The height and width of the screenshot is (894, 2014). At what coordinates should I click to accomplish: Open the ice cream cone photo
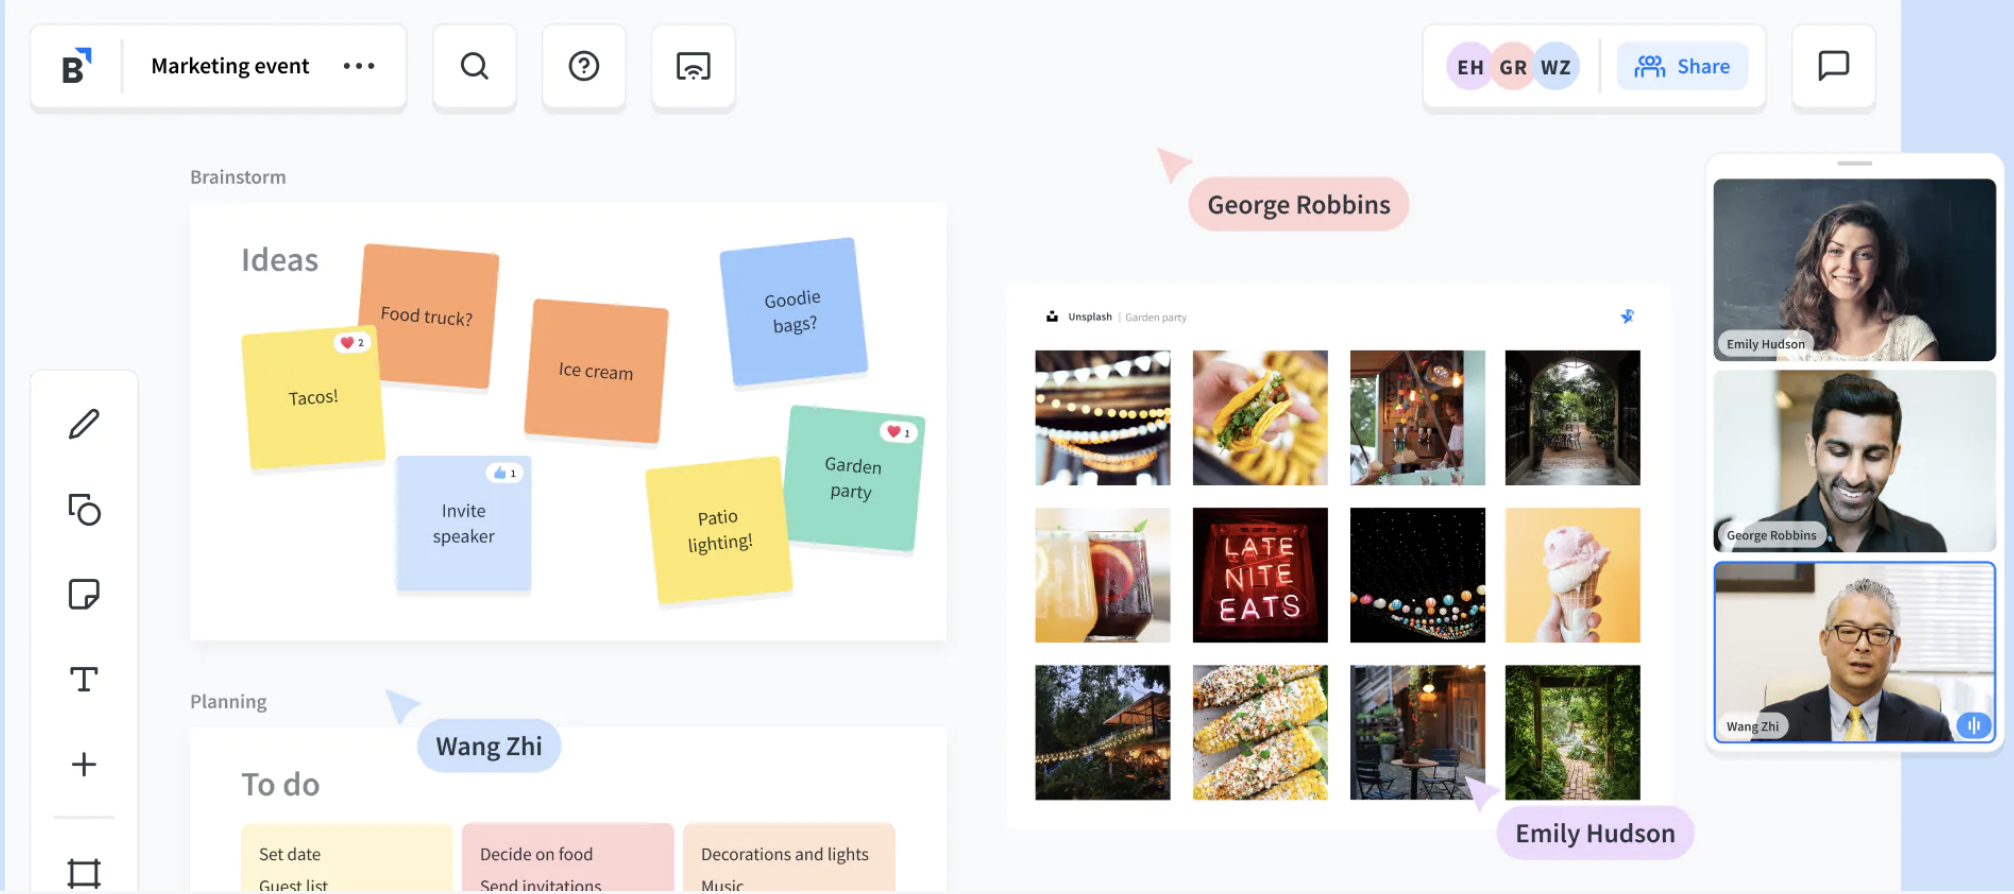pos(1573,575)
